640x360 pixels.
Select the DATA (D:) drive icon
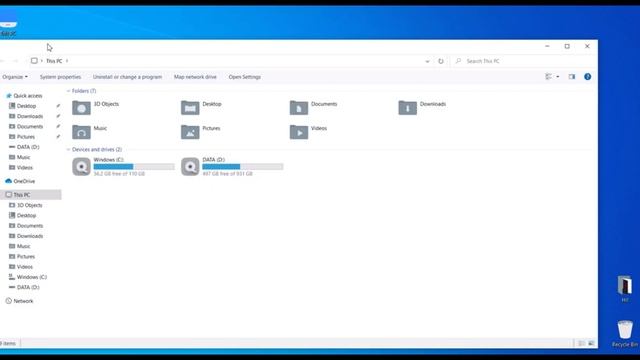click(190, 167)
